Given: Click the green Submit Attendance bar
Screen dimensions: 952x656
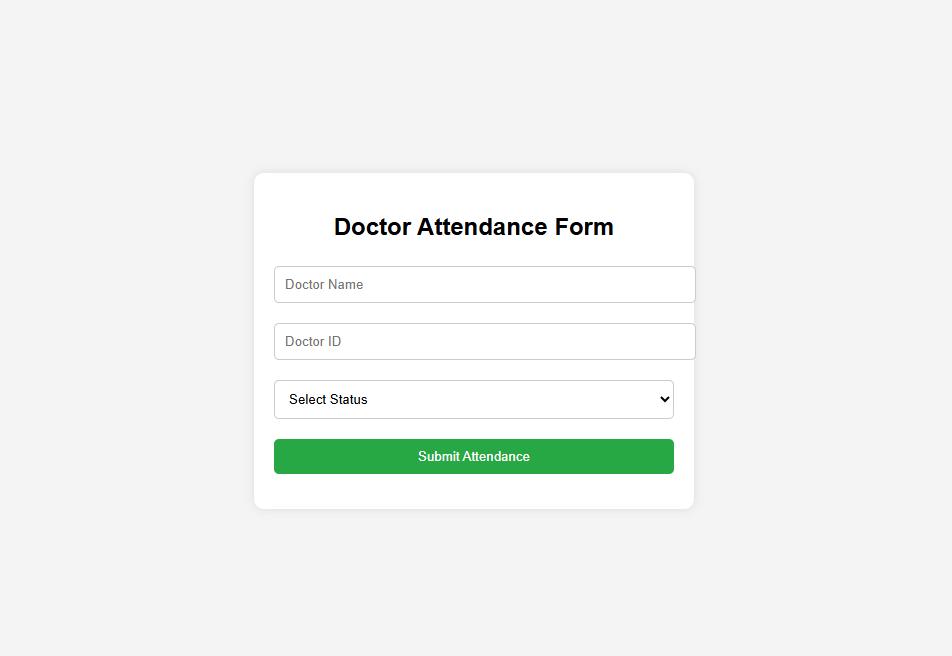Looking at the screenshot, I should pos(473,456).
